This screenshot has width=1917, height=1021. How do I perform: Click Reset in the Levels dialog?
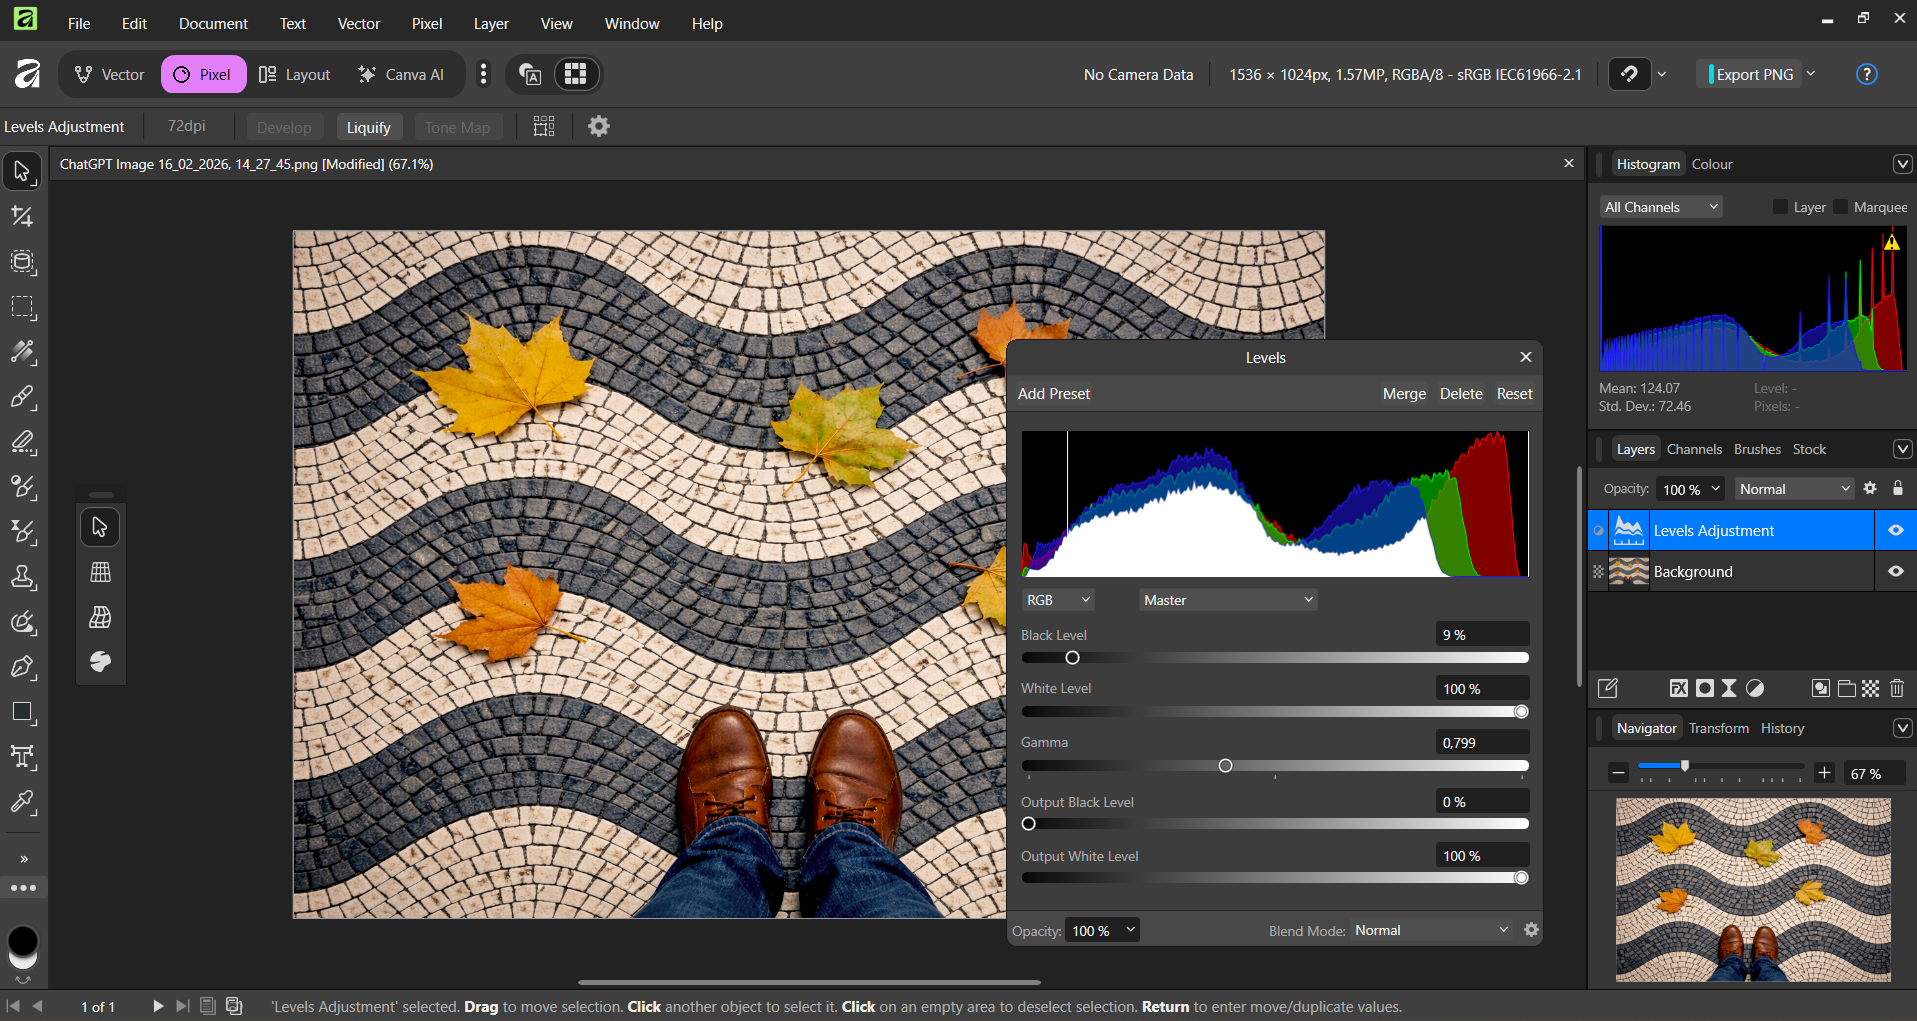coord(1514,394)
